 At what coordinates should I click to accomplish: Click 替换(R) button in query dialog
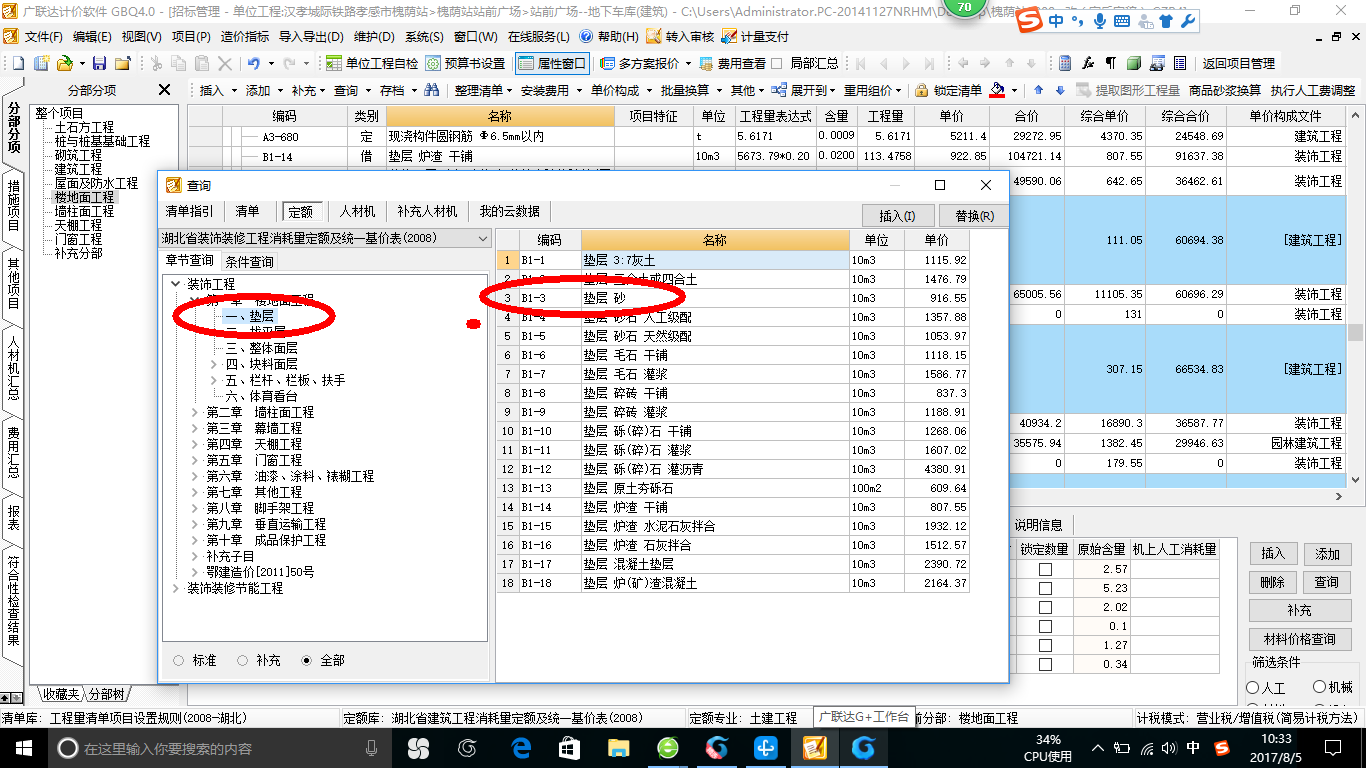(974, 216)
